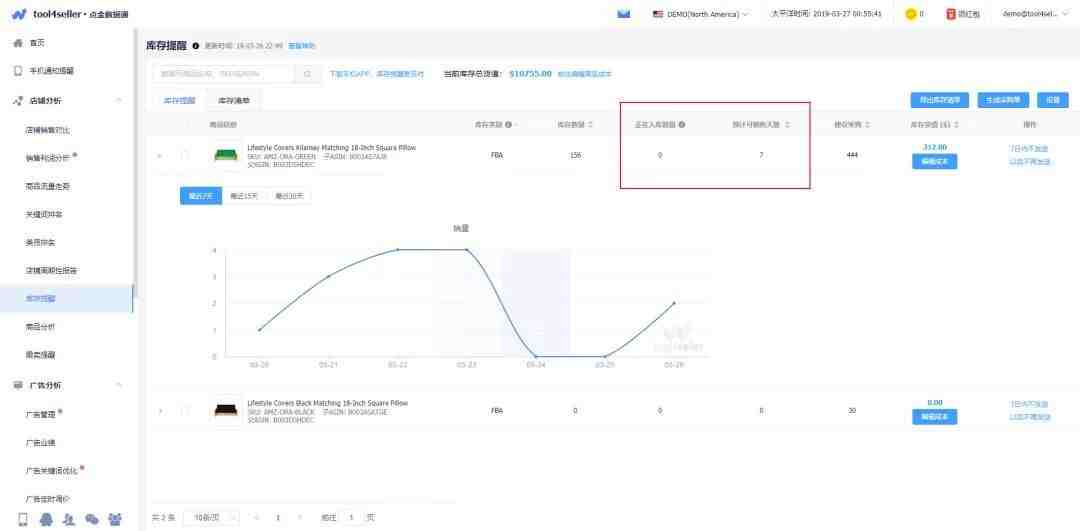Image resolution: width=1080 pixels, height=531 pixels.
Task: Click info icon next to 库存类型 column
Action: point(508,125)
